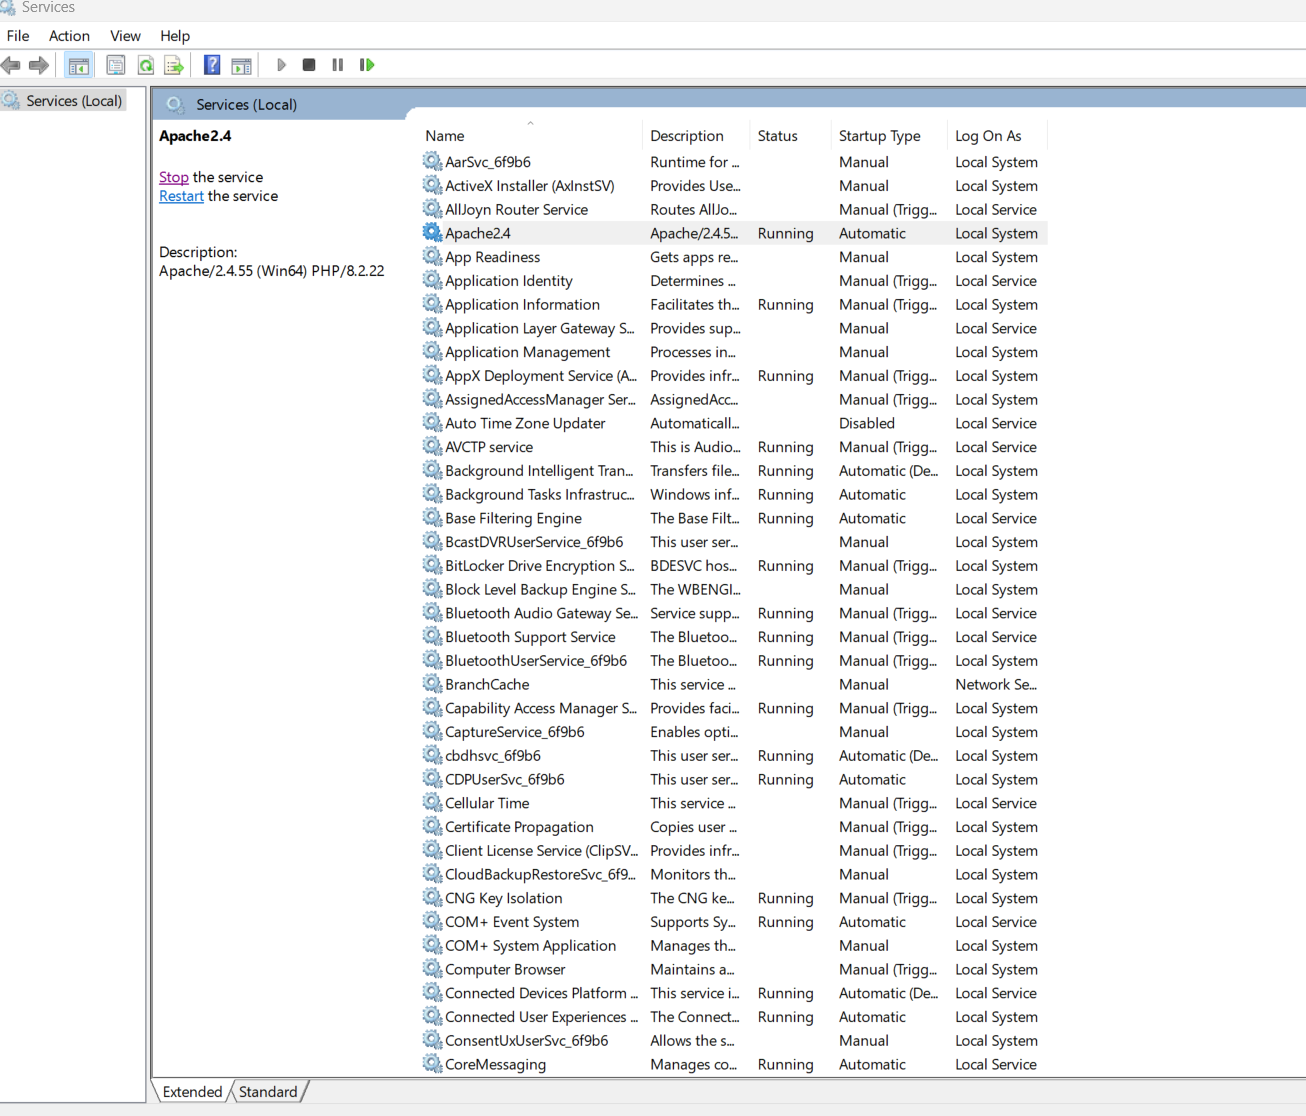The image size is (1306, 1116).
Task: Select Block Level Backup Engine Service
Action: [x=733, y=590]
